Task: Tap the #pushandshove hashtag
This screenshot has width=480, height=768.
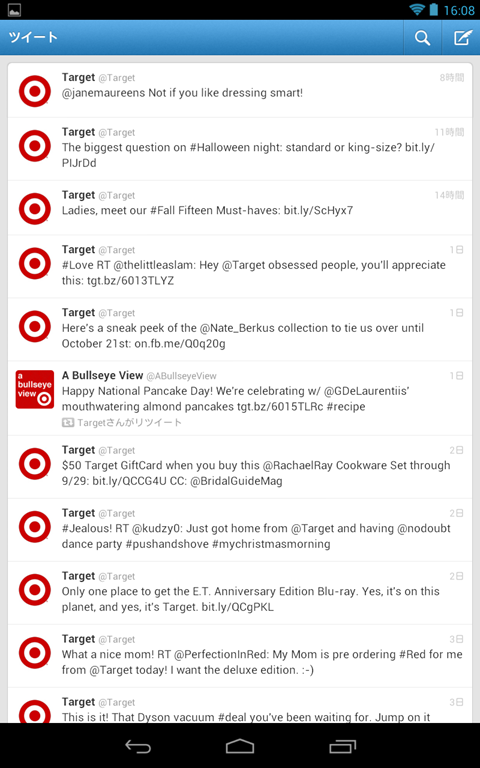Action: 167,544
